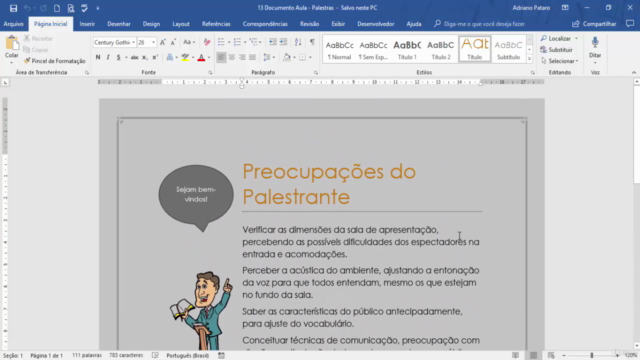Switch to the Revisão tab
This screenshot has height=360, width=640.
[309, 24]
